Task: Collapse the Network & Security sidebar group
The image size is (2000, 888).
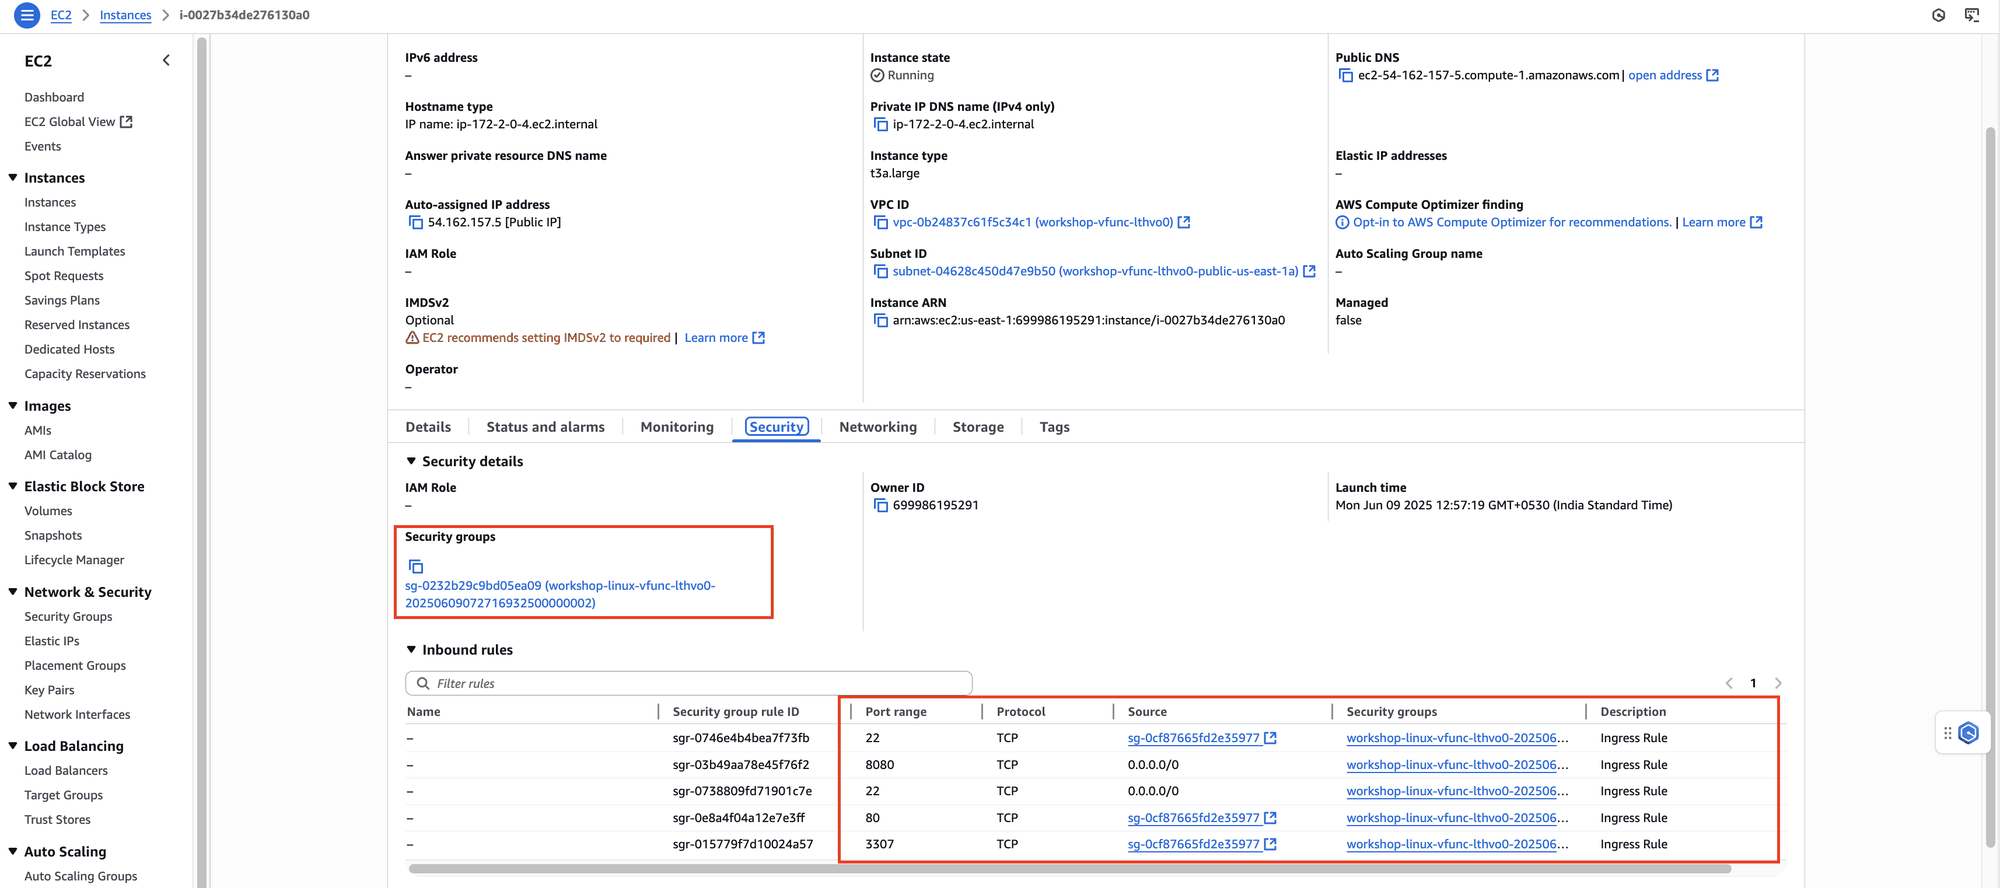Action: 13,592
